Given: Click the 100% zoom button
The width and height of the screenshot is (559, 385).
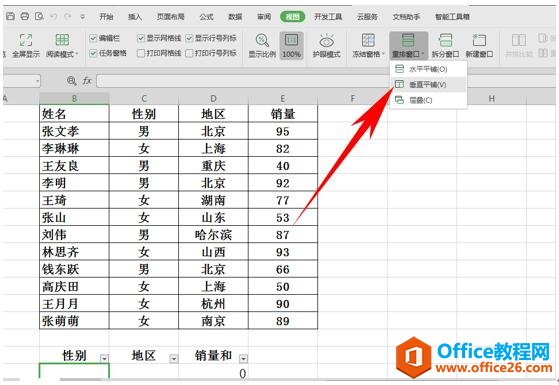Looking at the screenshot, I should [291, 45].
